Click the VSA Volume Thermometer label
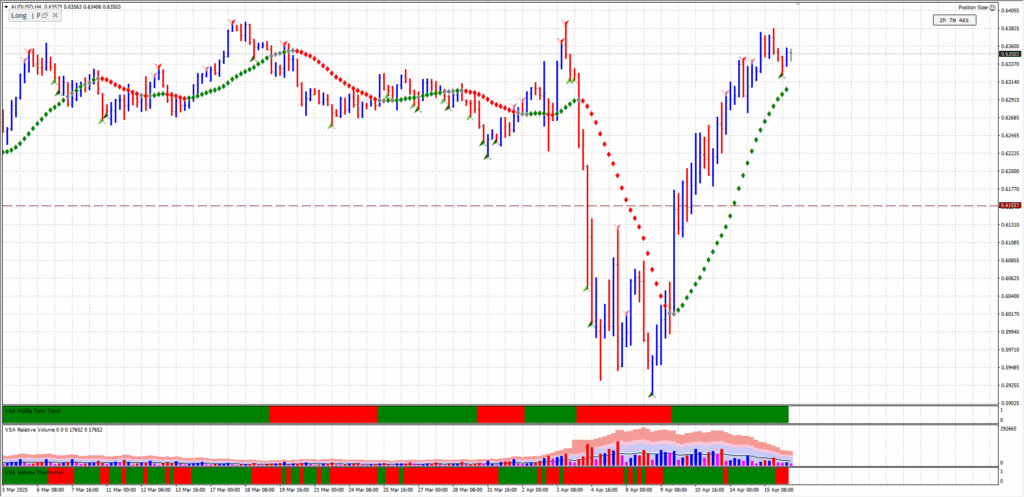This screenshot has height=497, width=1024. pos(34,471)
